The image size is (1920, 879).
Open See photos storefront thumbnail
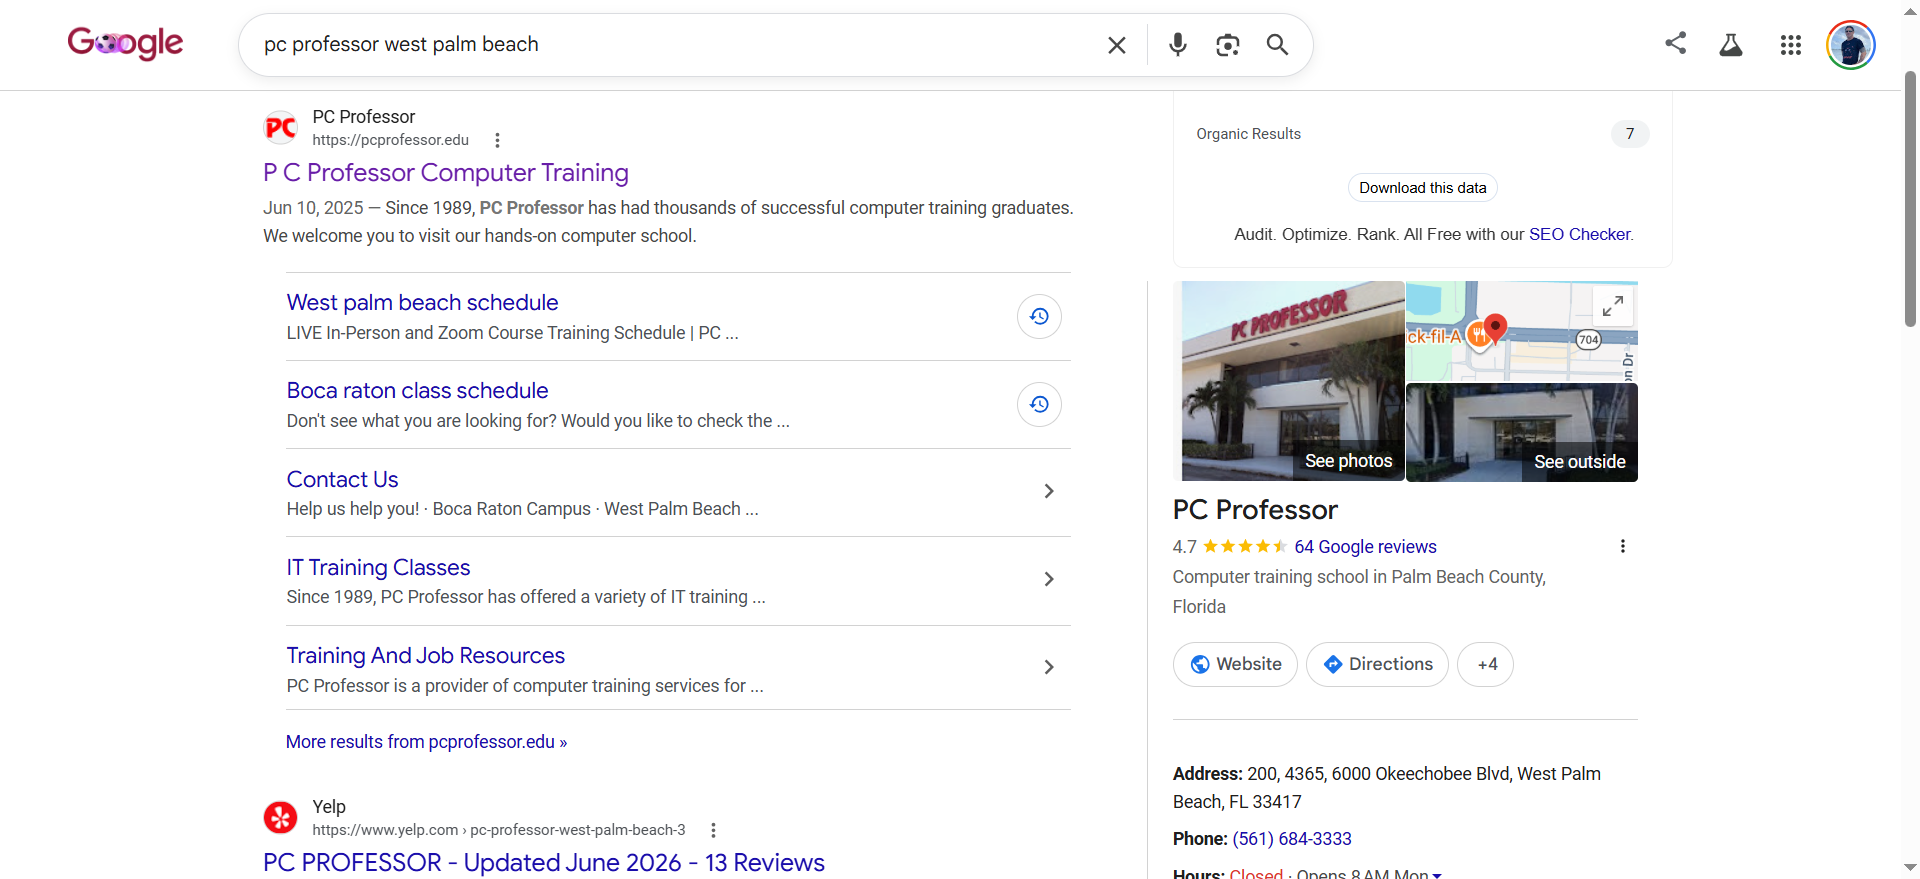pyautogui.click(x=1293, y=381)
